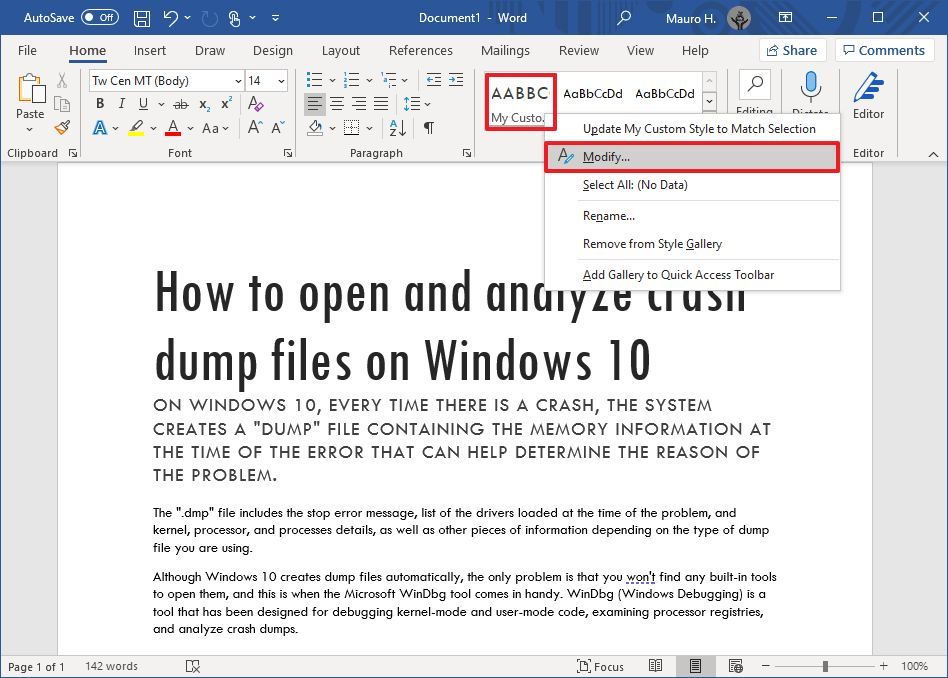Expand the font size dropdown
This screenshot has height=678, width=948.
coord(279,80)
